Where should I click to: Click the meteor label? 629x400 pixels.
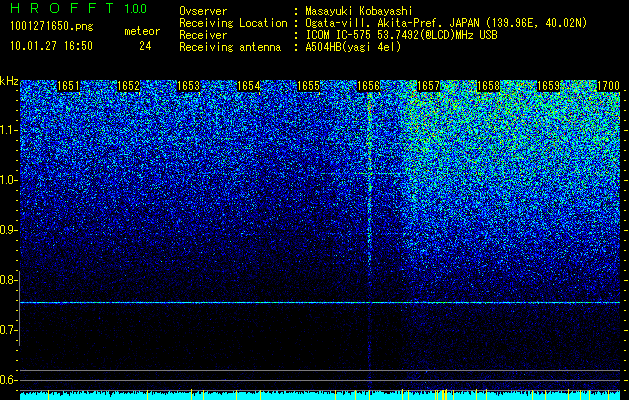(x=142, y=31)
